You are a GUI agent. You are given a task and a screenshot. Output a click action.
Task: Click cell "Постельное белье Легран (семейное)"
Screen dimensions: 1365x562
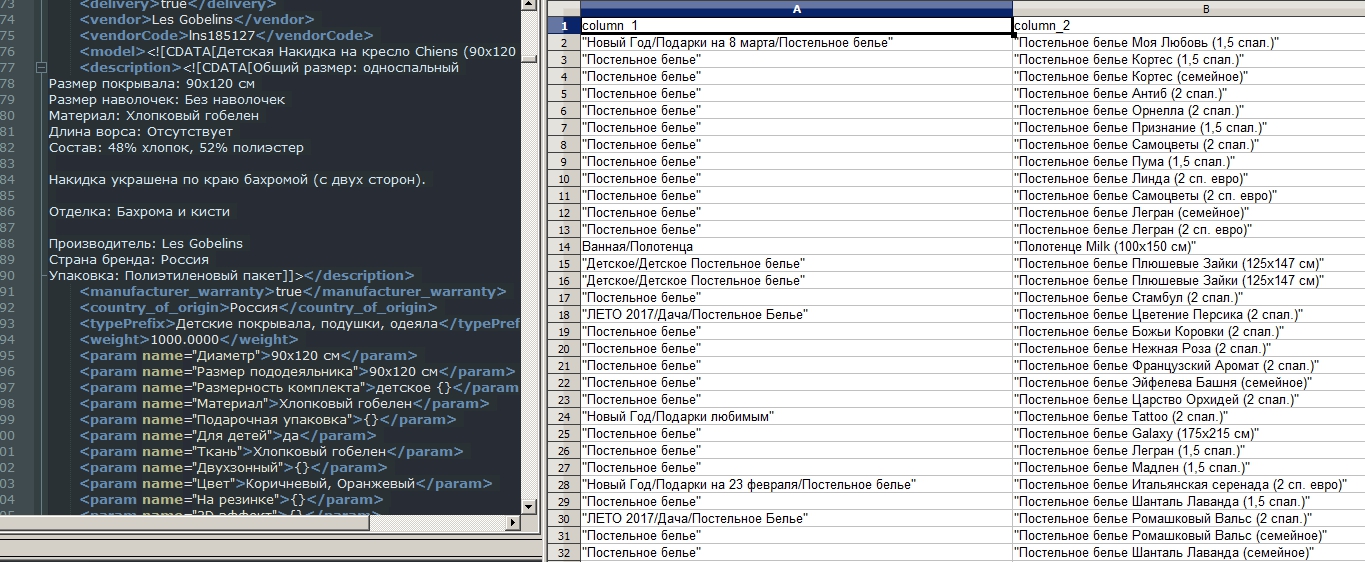pos(1189,213)
